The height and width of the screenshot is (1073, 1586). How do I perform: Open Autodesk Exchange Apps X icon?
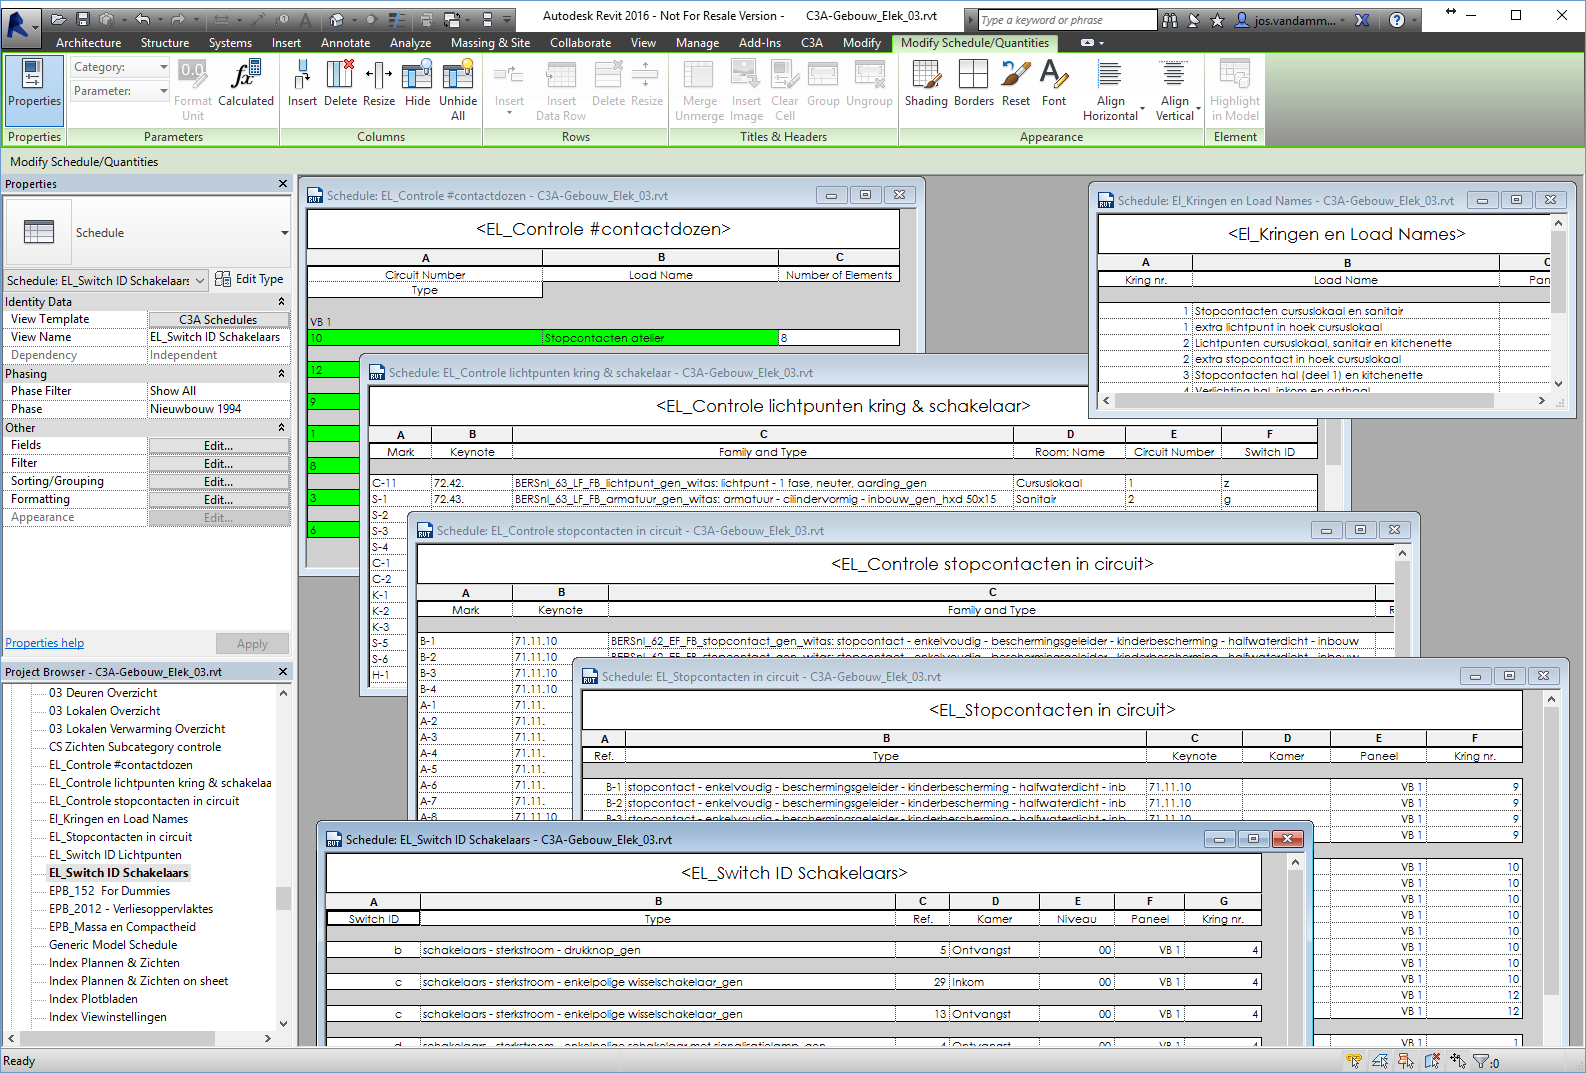coord(1362,20)
